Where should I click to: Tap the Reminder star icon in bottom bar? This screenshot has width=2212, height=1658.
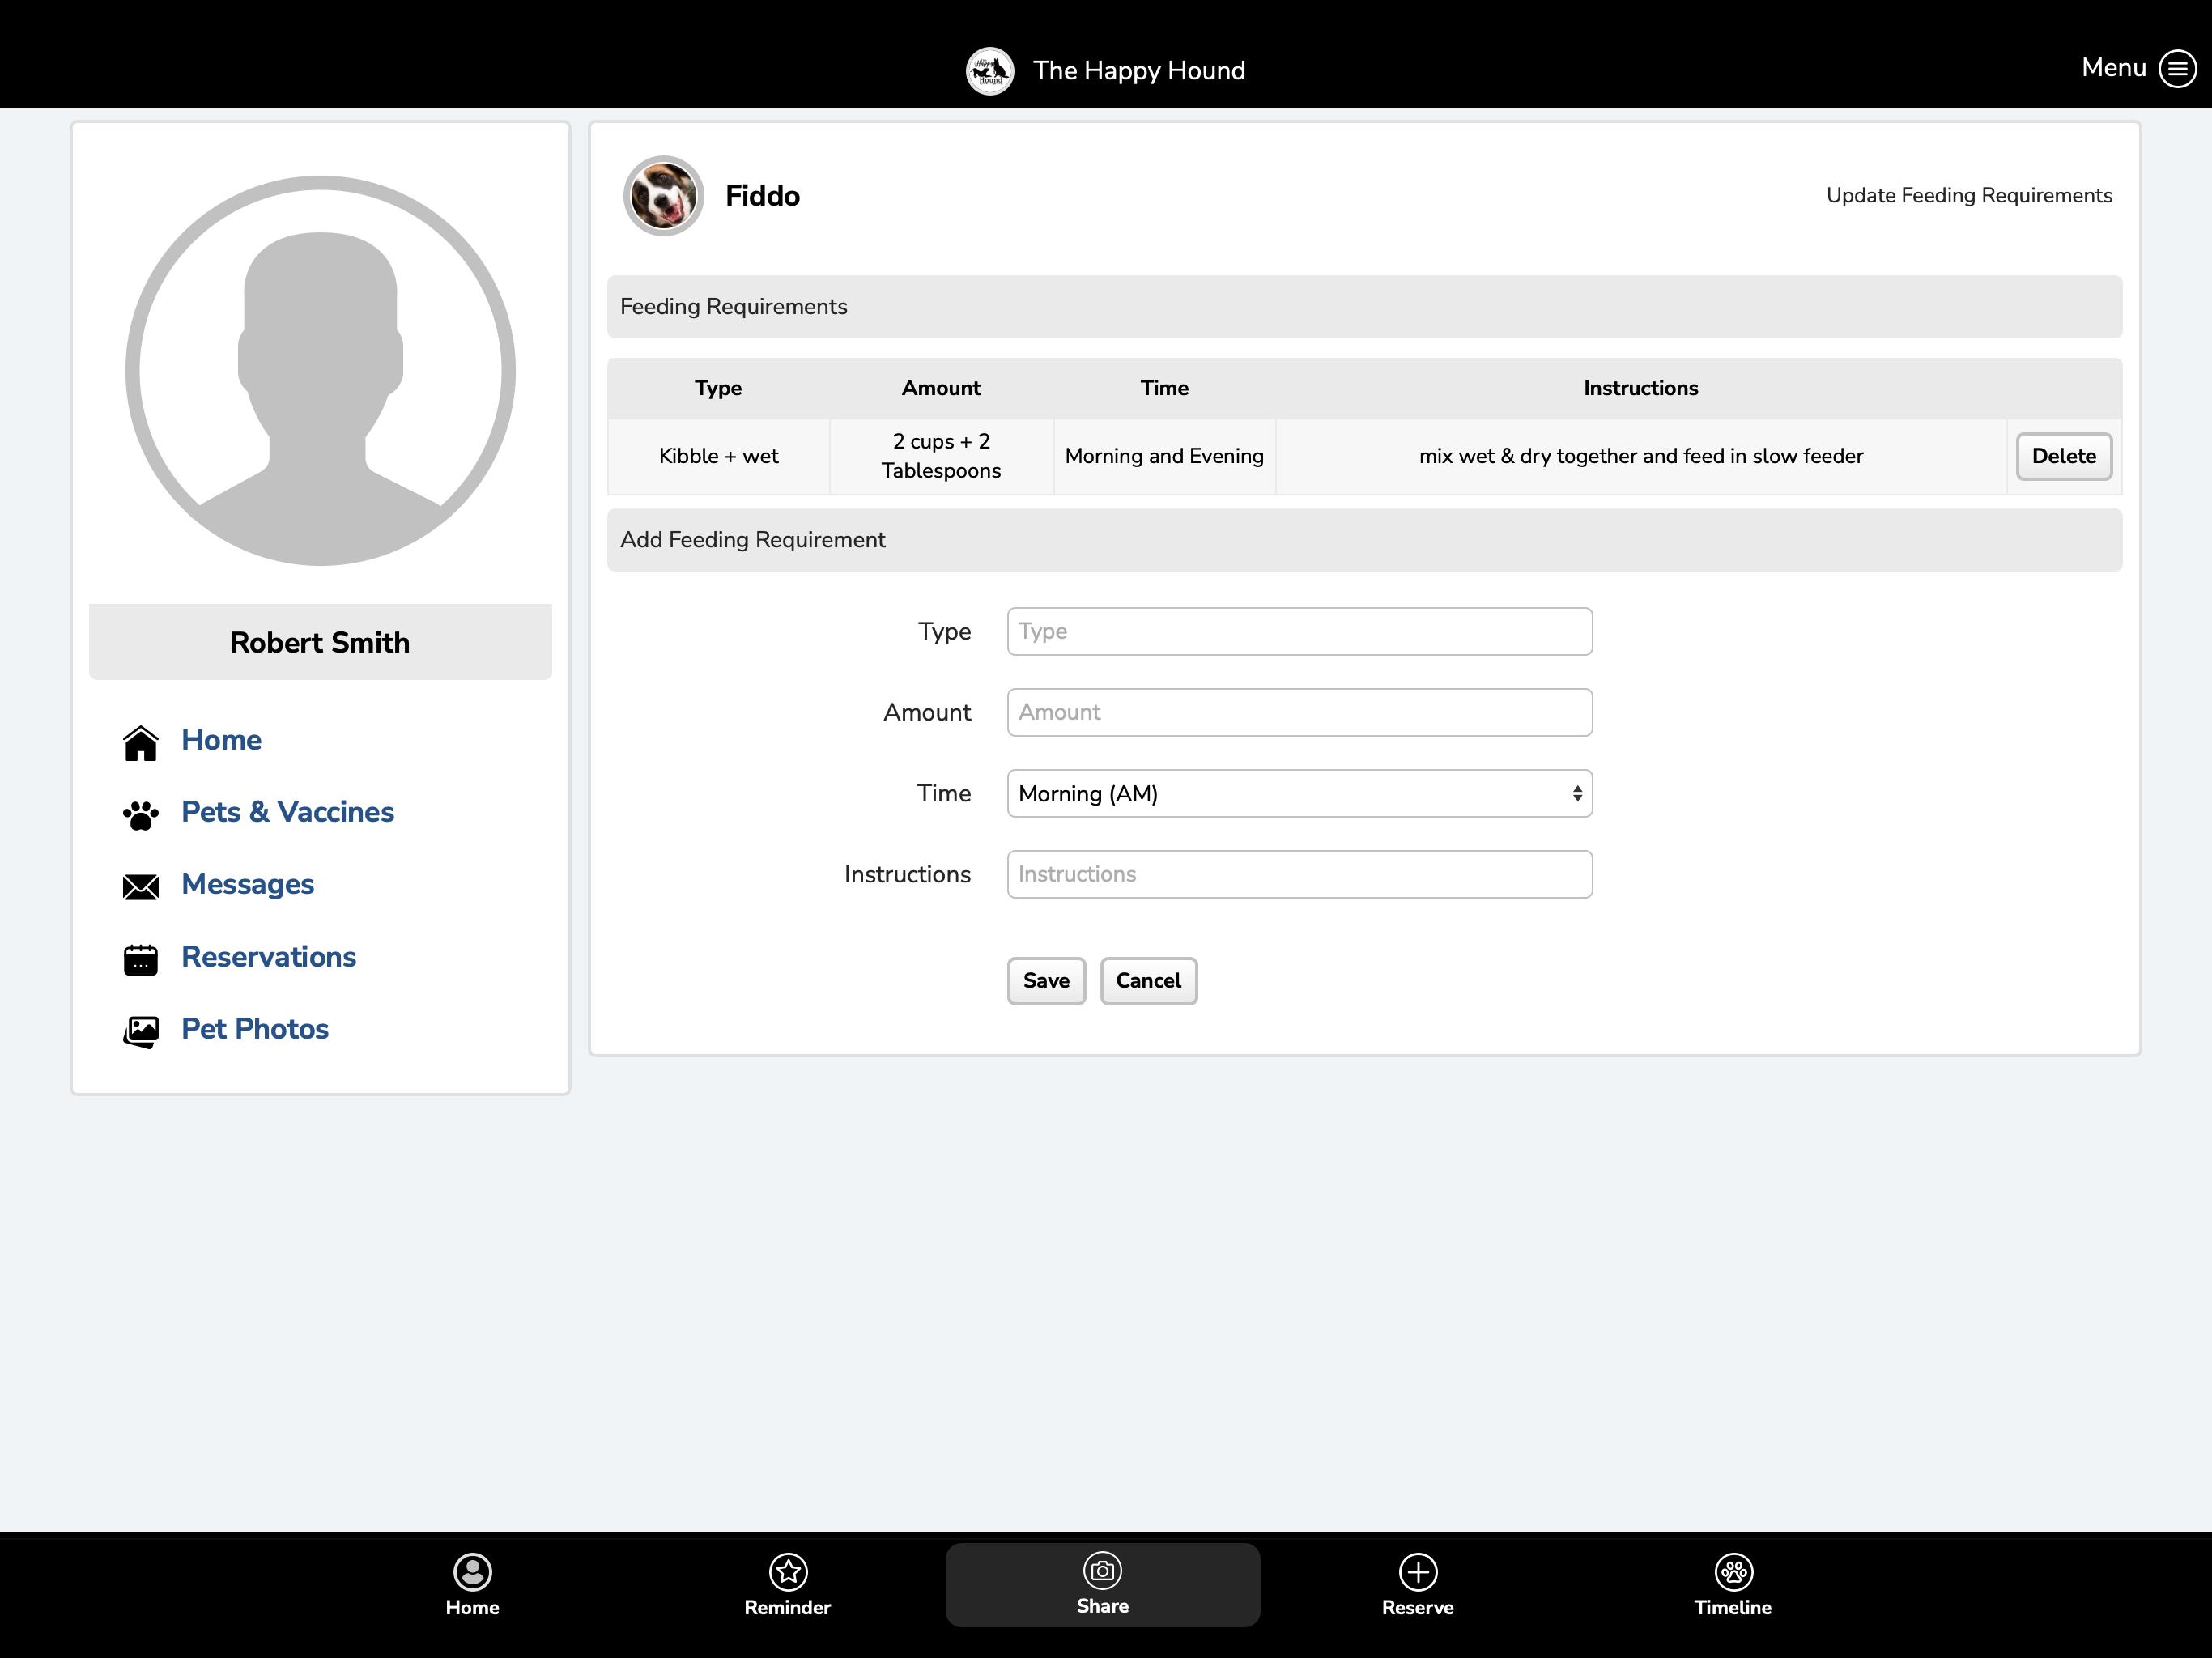point(788,1571)
